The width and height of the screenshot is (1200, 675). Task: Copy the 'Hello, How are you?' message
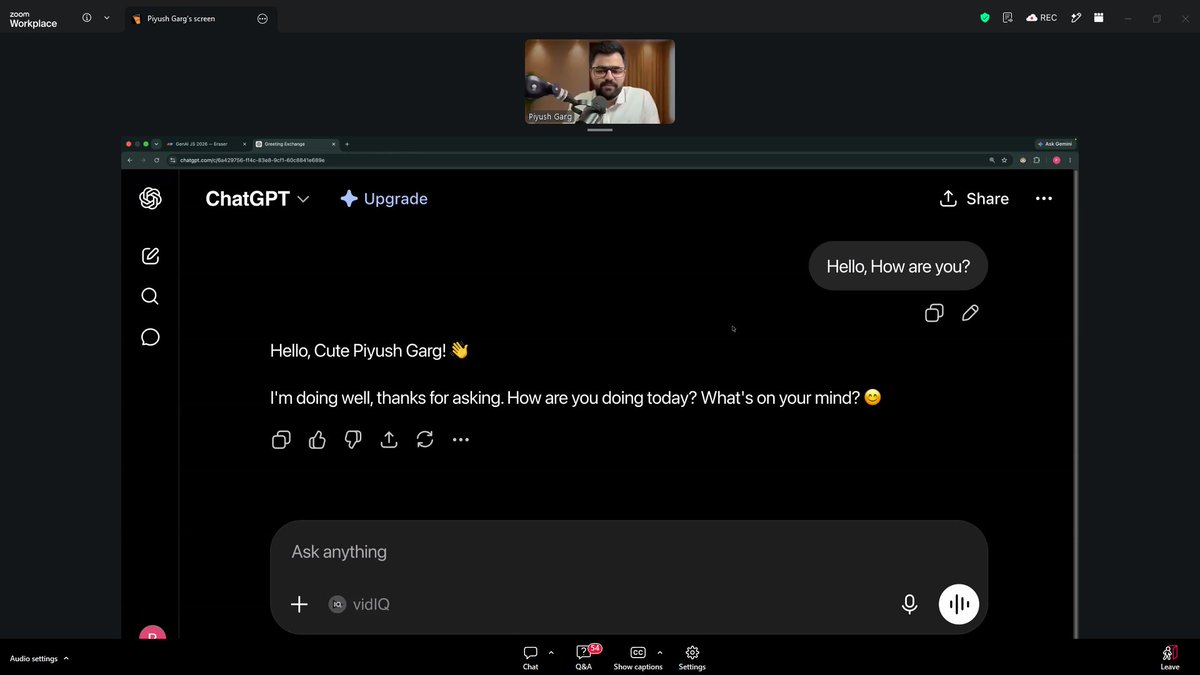click(934, 313)
